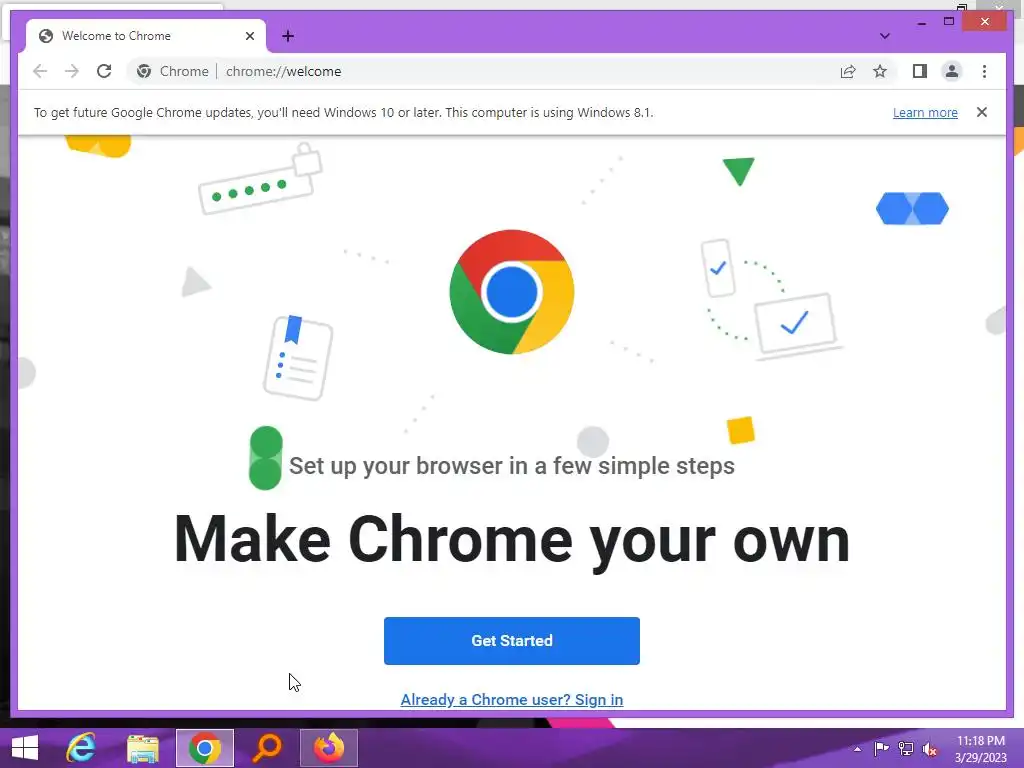This screenshot has height=768, width=1024.
Task: Expand the tab search chevron
Action: coord(884,36)
